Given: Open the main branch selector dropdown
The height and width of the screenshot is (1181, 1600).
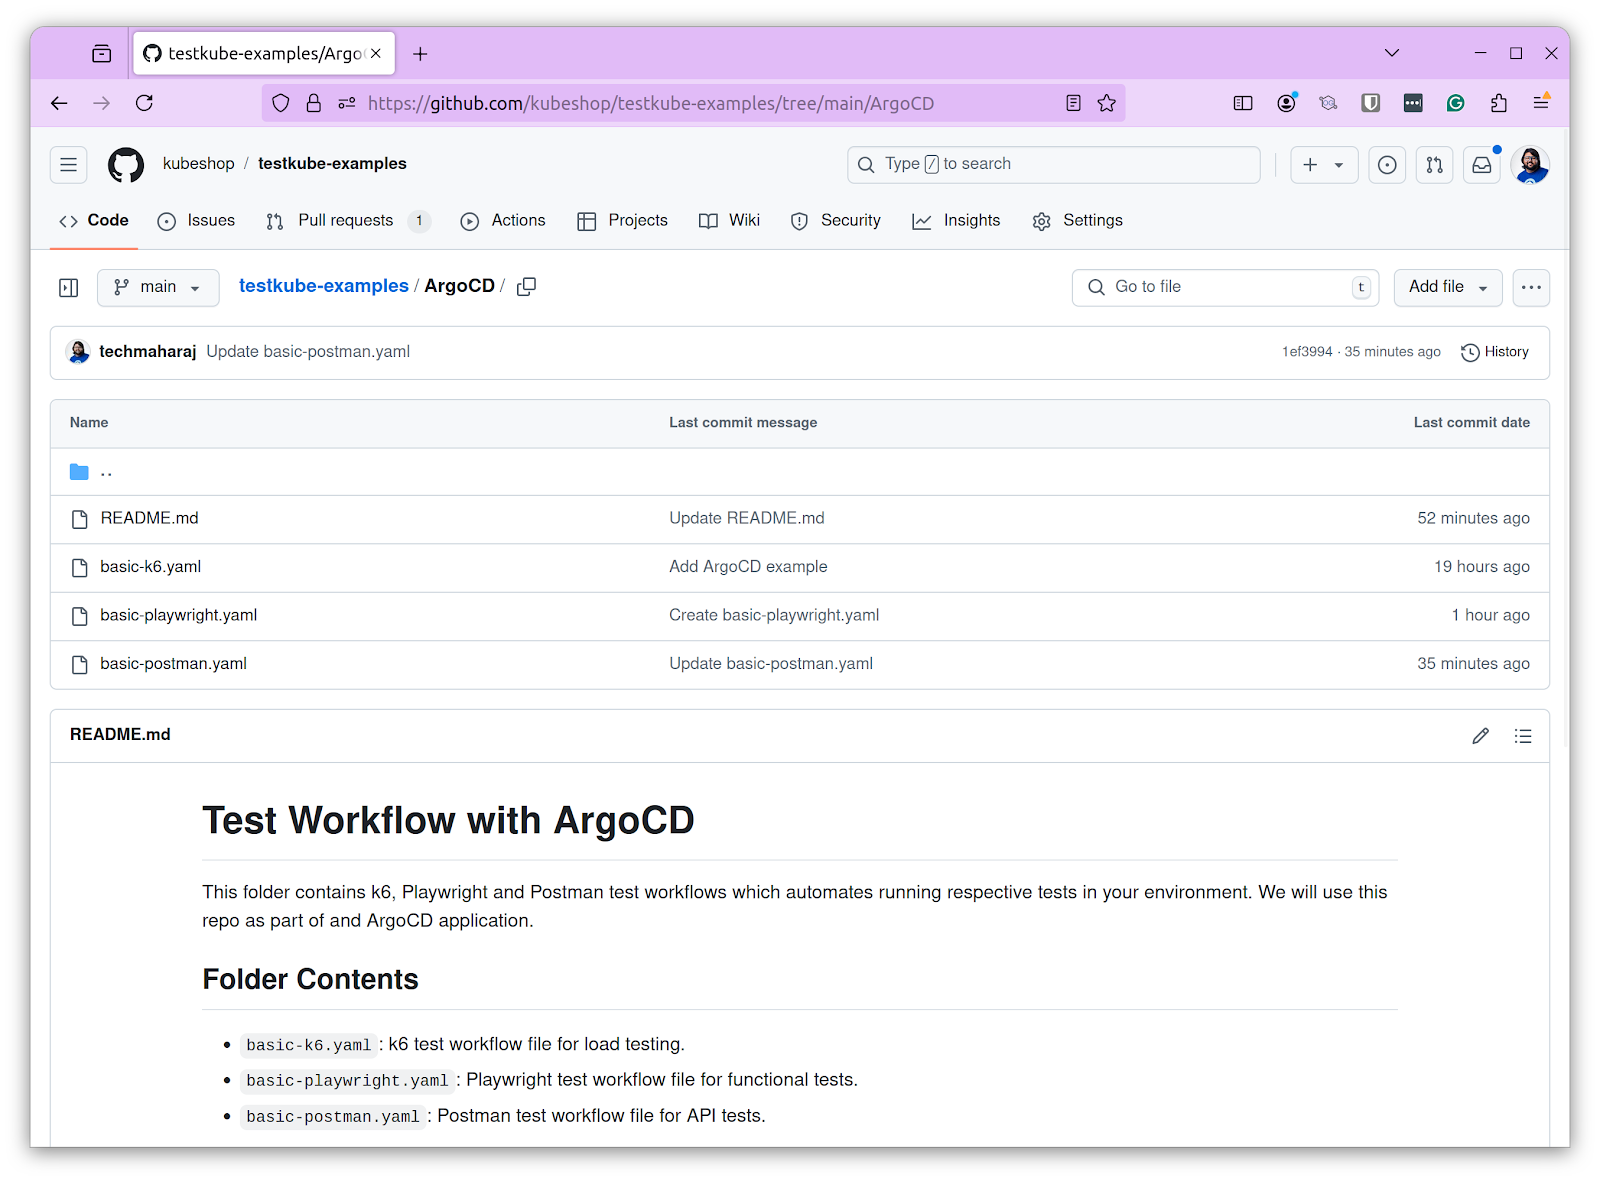Looking at the screenshot, I should (158, 288).
